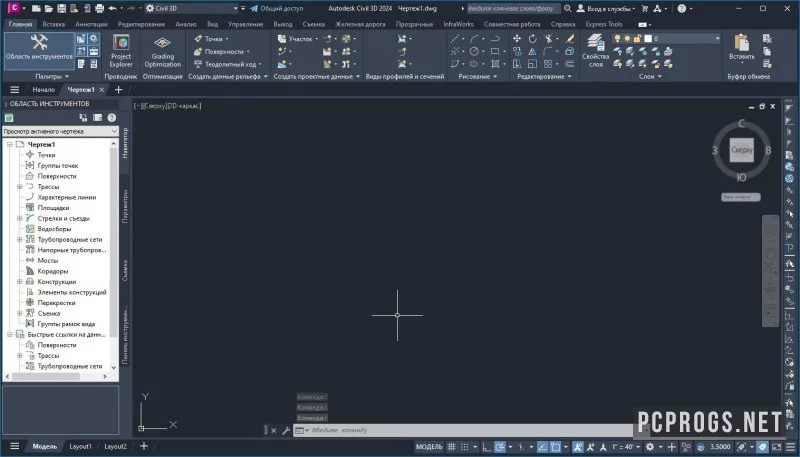Toggle МОДЕЛЬ model space button
Image resolution: width=800 pixels, height=457 pixels.
[x=429, y=447]
